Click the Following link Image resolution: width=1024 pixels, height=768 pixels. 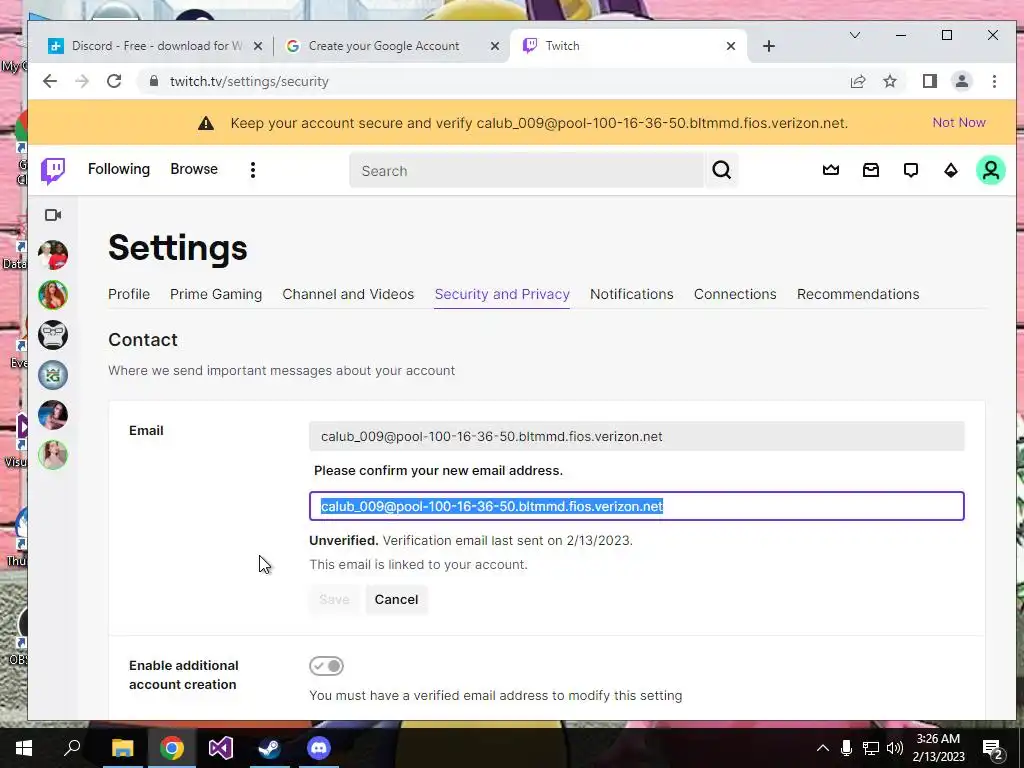[x=119, y=169]
